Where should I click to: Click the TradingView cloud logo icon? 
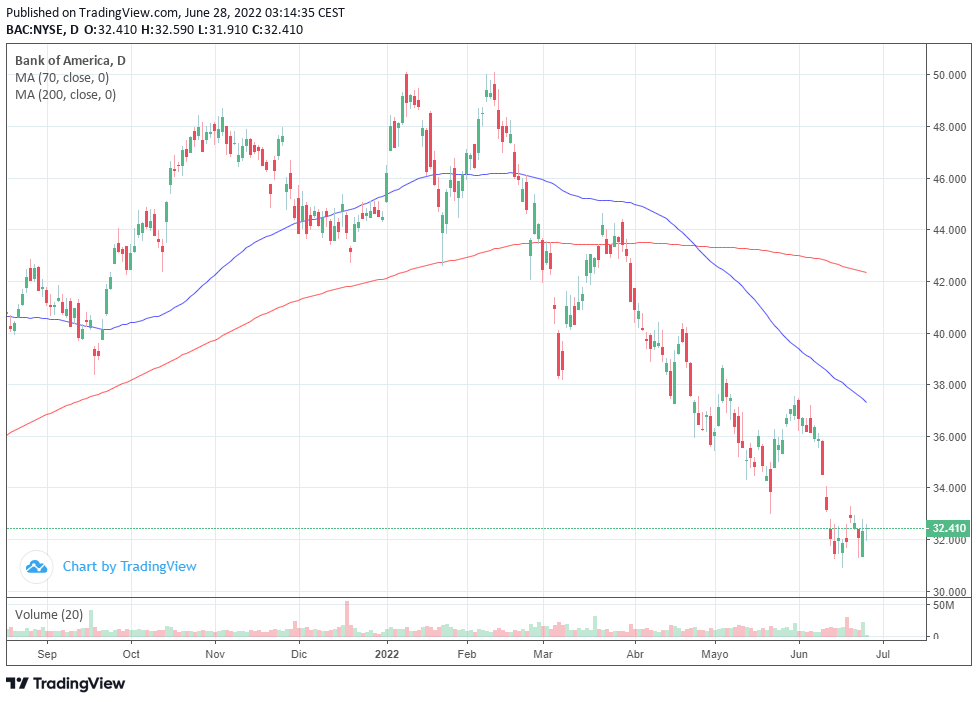(x=36, y=567)
